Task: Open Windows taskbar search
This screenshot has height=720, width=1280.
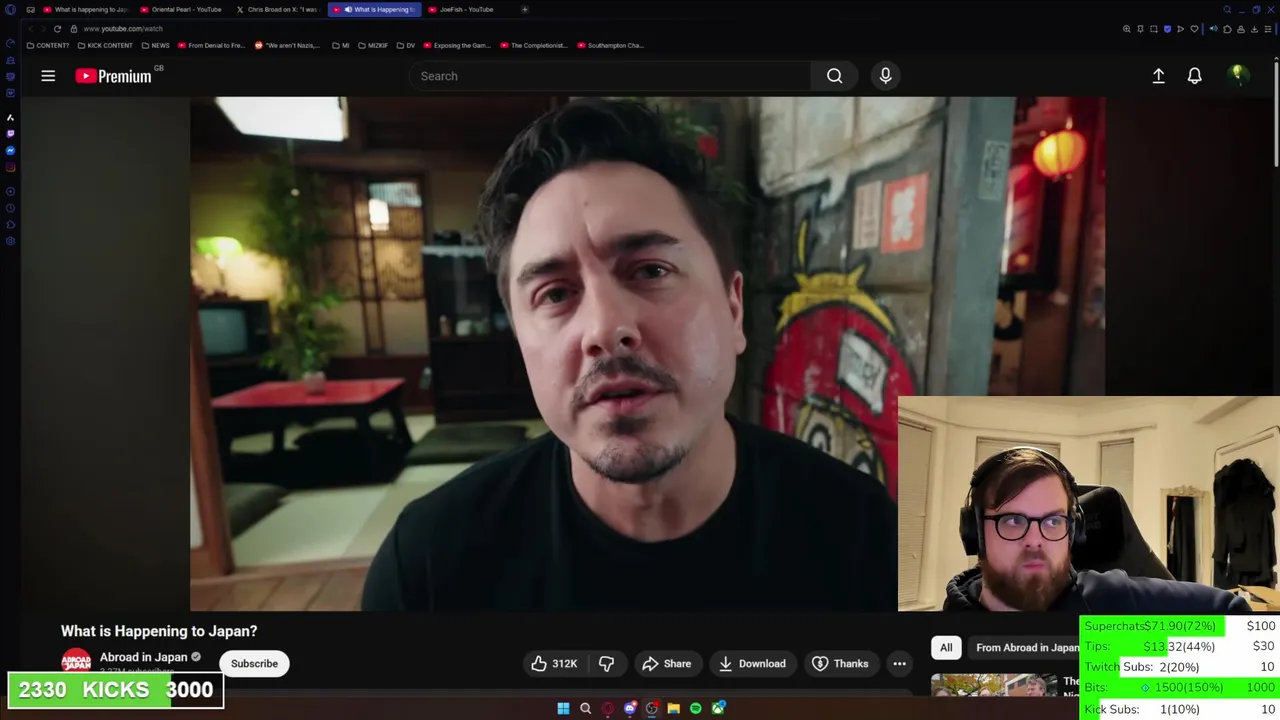Action: click(585, 708)
